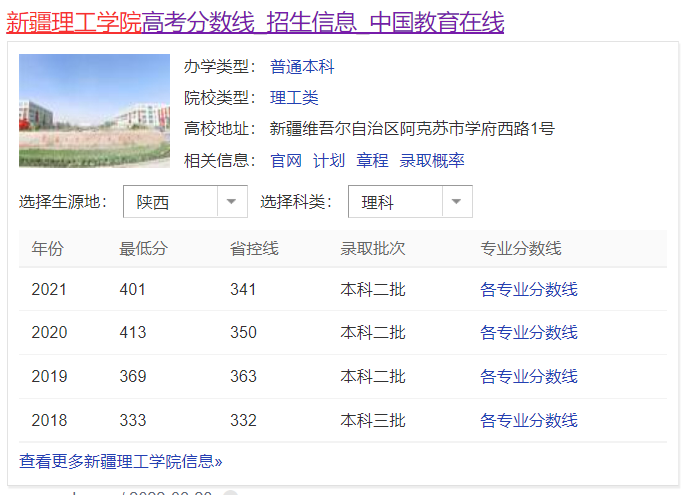690x495 pixels.
Task: Open 各专业分数线 for year 2019
Action: tap(529, 376)
